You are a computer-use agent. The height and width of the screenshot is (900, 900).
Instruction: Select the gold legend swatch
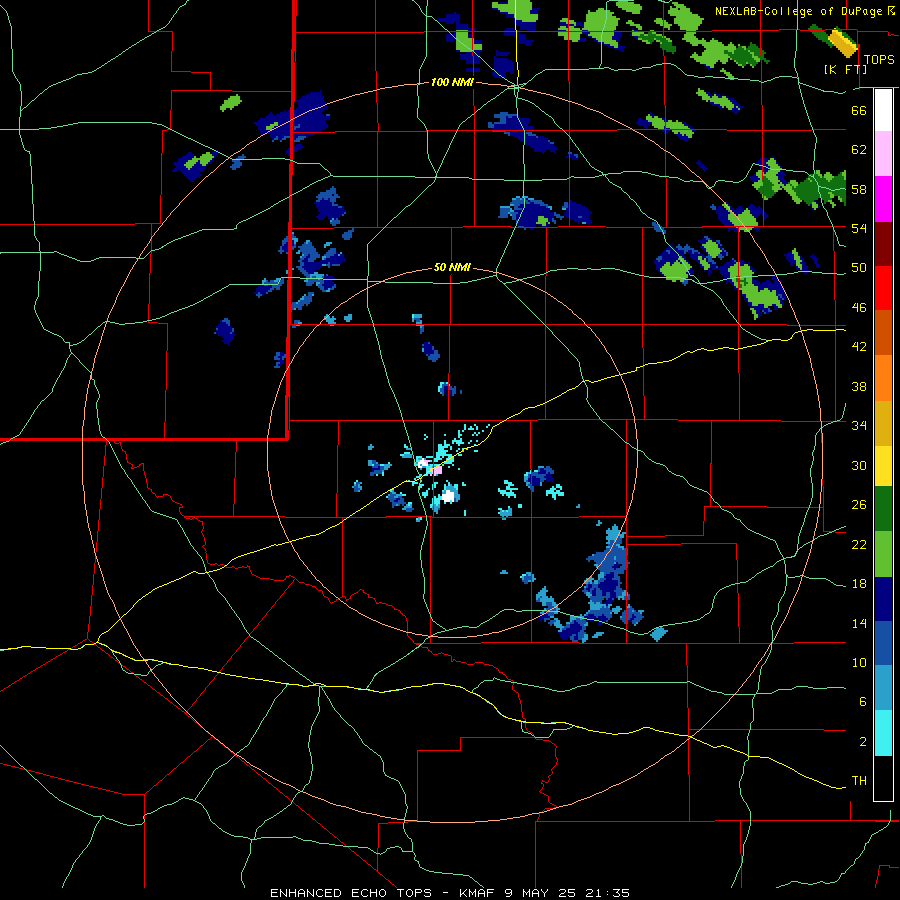coord(883,423)
